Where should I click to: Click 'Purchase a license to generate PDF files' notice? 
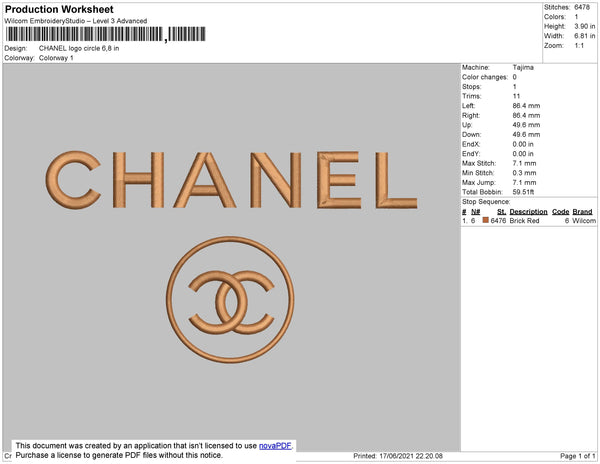pyautogui.click(x=119, y=455)
